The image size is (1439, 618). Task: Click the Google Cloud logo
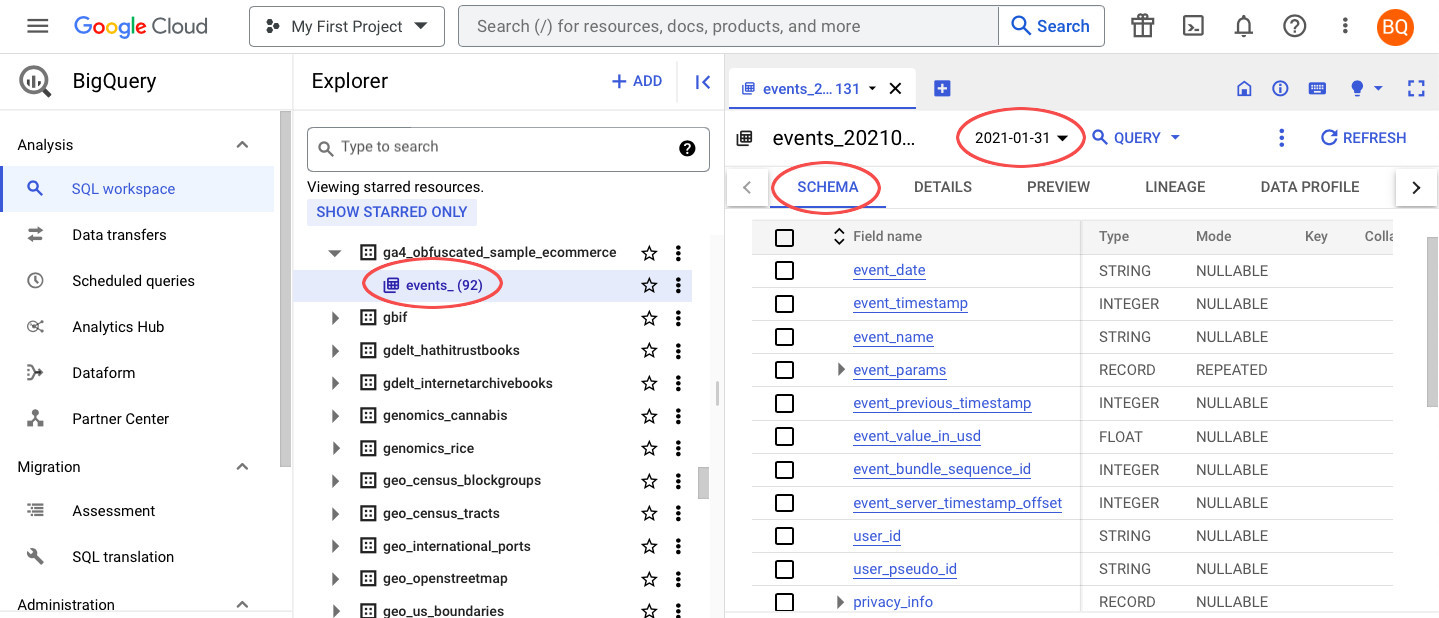(x=141, y=27)
